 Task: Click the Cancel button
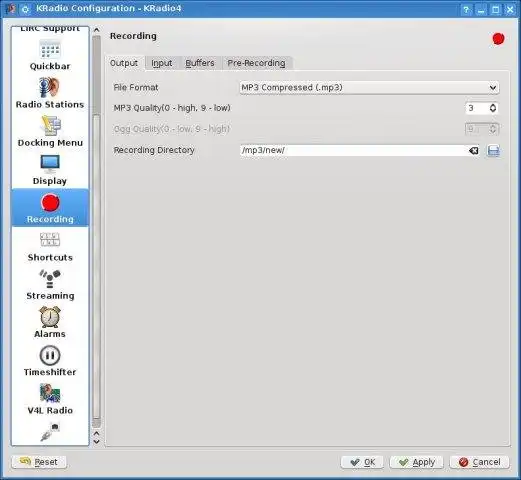(x=479, y=462)
